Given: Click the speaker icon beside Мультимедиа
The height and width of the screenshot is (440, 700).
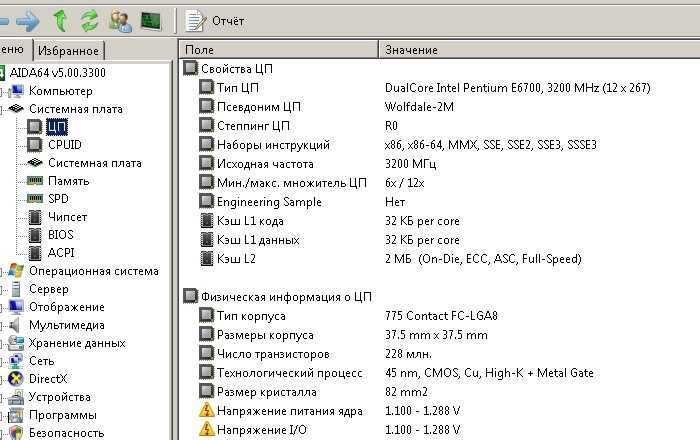Looking at the screenshot, I should [x=15, y=325].
